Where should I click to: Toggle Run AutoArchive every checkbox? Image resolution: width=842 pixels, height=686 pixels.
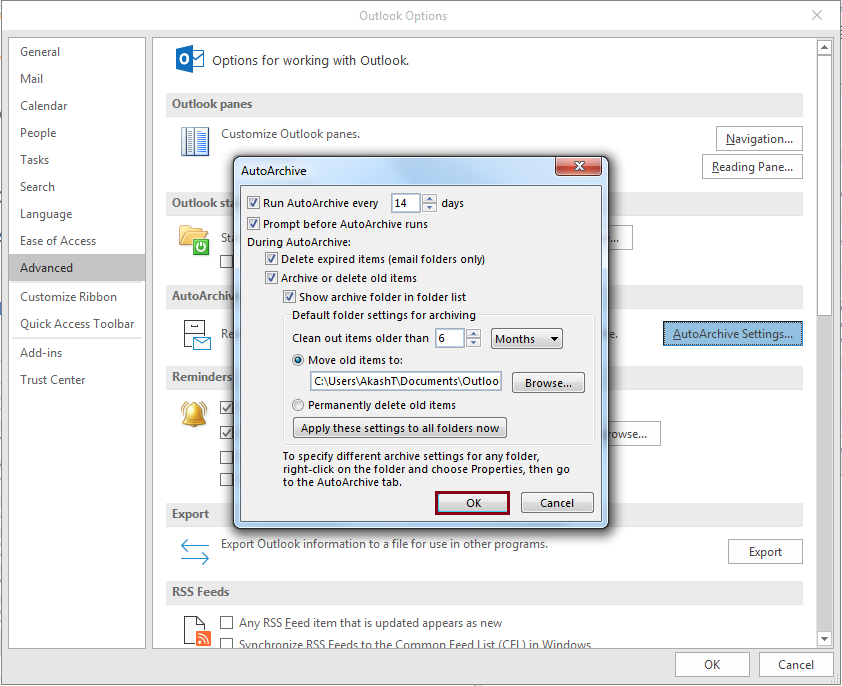pyautogui.click(x=253, y=203)
